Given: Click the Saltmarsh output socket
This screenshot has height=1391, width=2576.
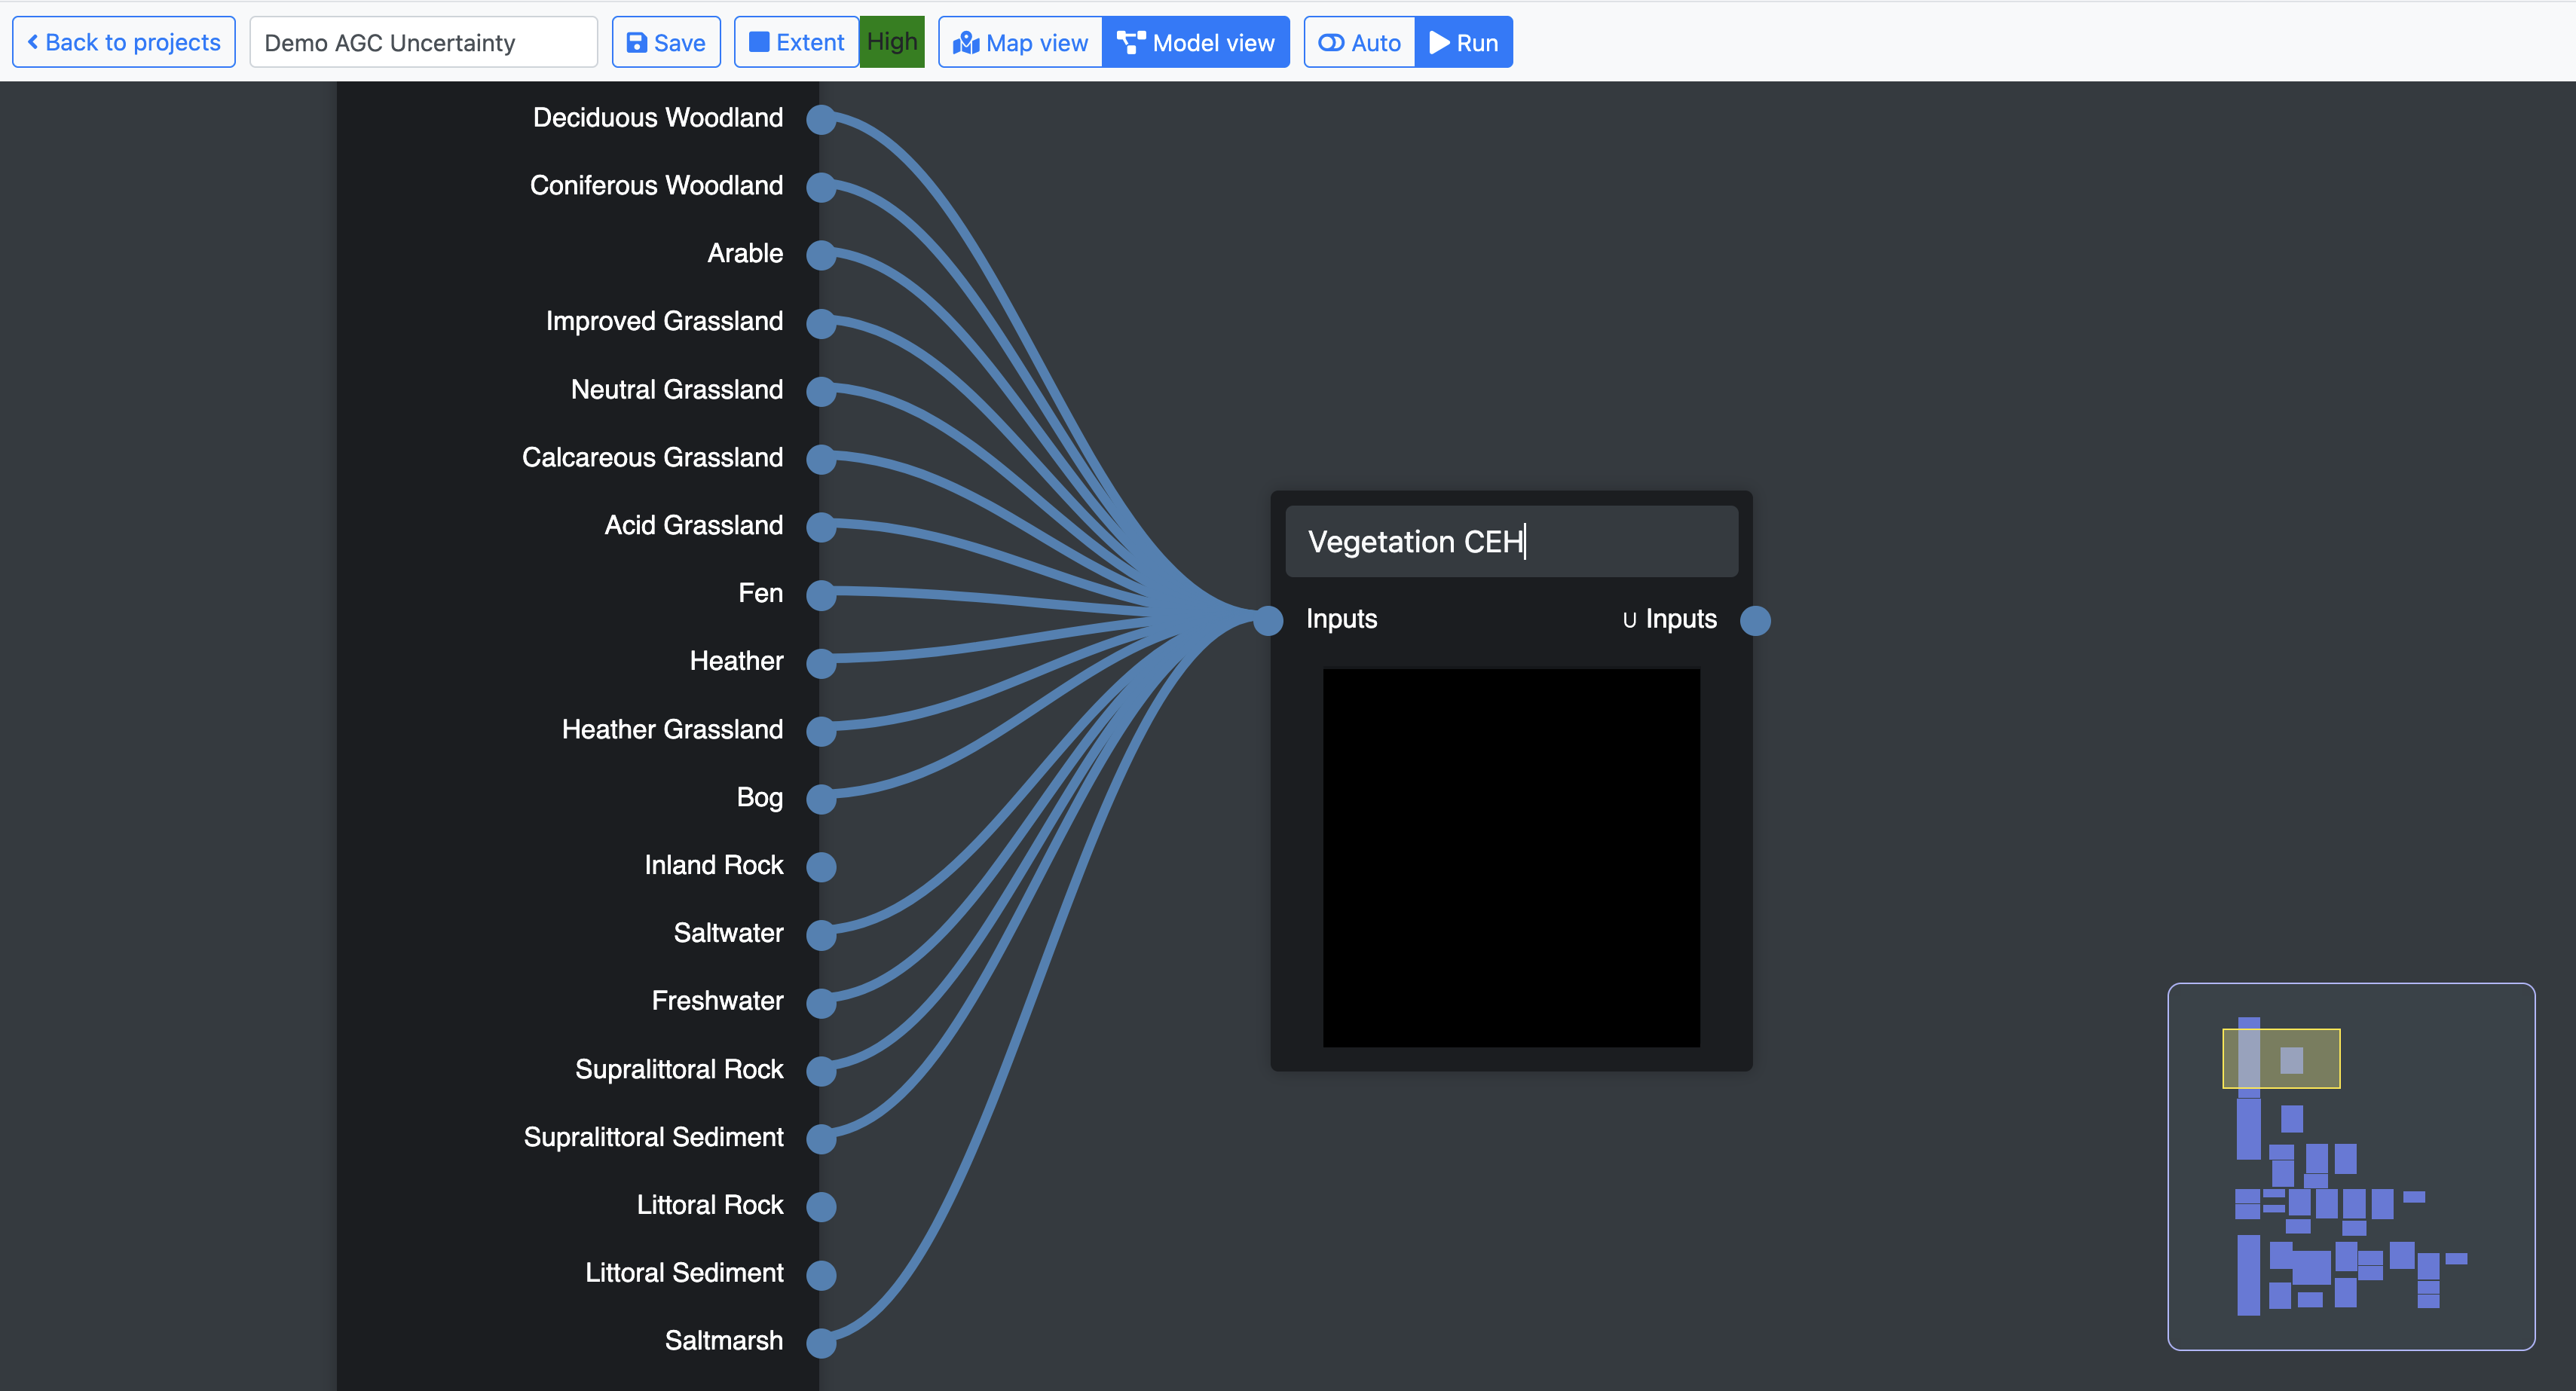Looking at the screenshot, I should [821, 1342].
